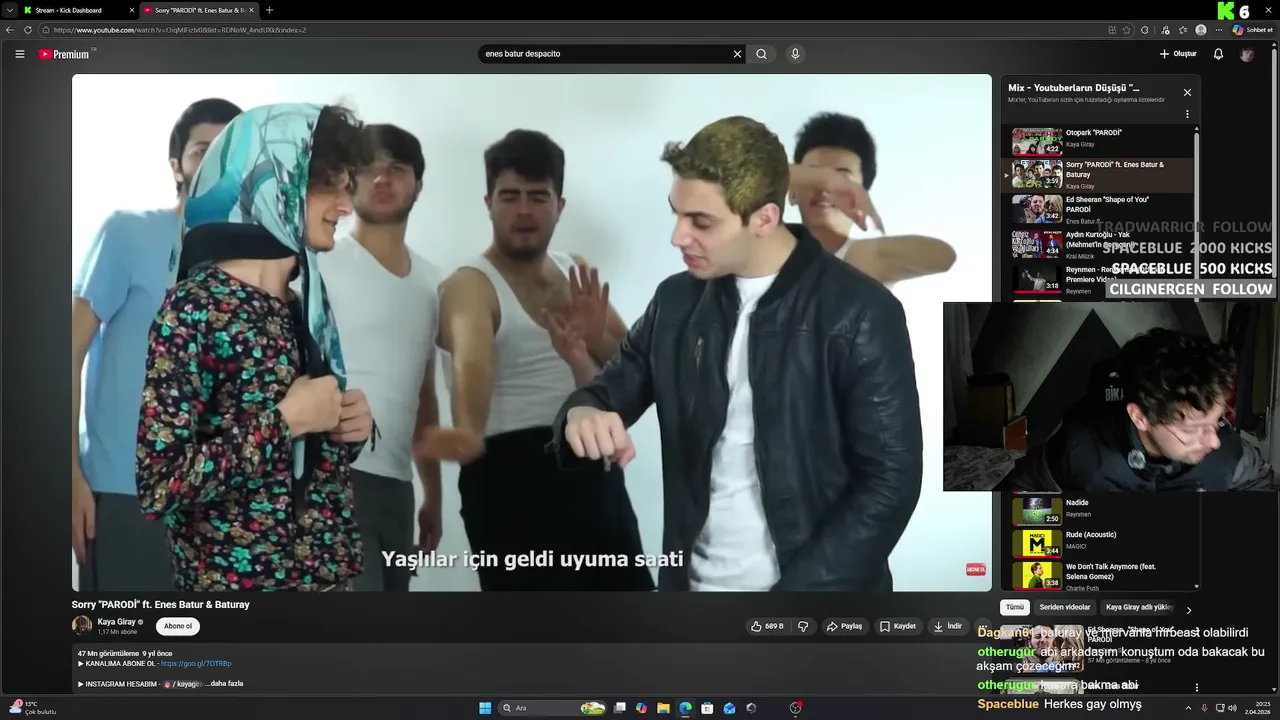Open browser three-dot settings menu

[1218, 30]
